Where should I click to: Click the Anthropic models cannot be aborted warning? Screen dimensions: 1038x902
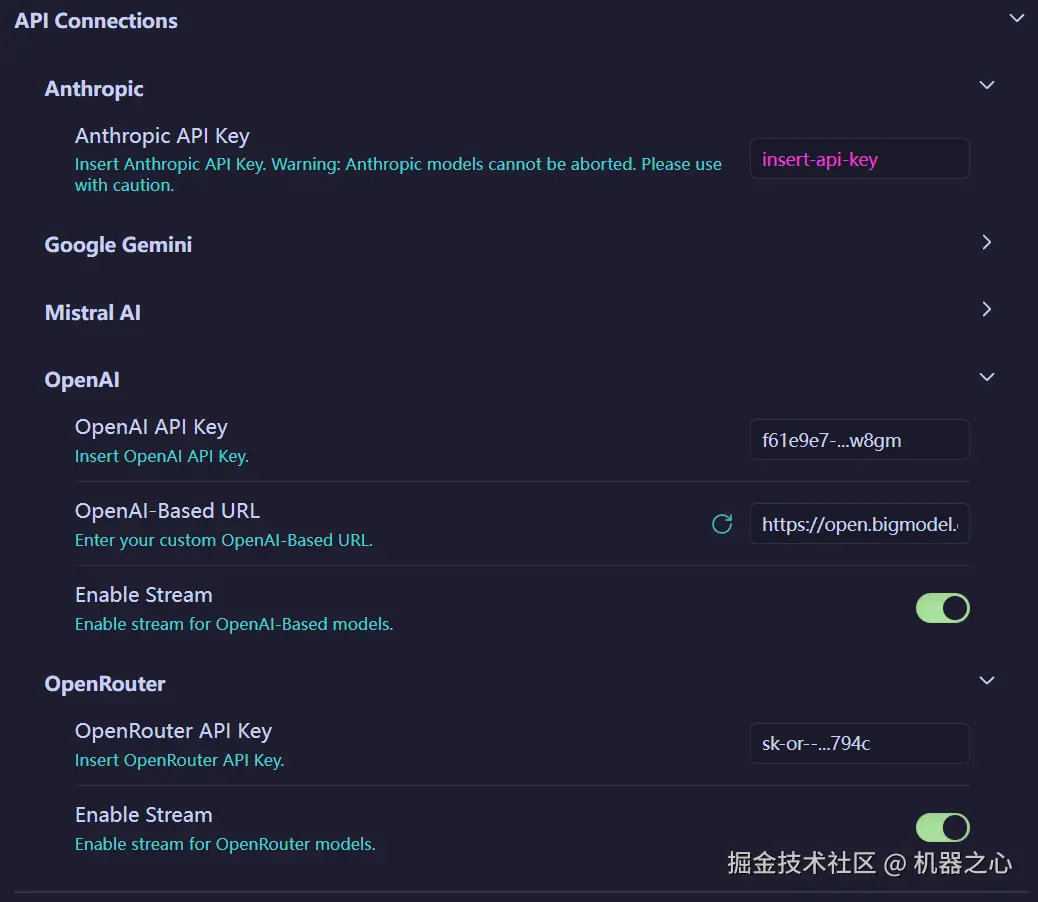[398, 175]
